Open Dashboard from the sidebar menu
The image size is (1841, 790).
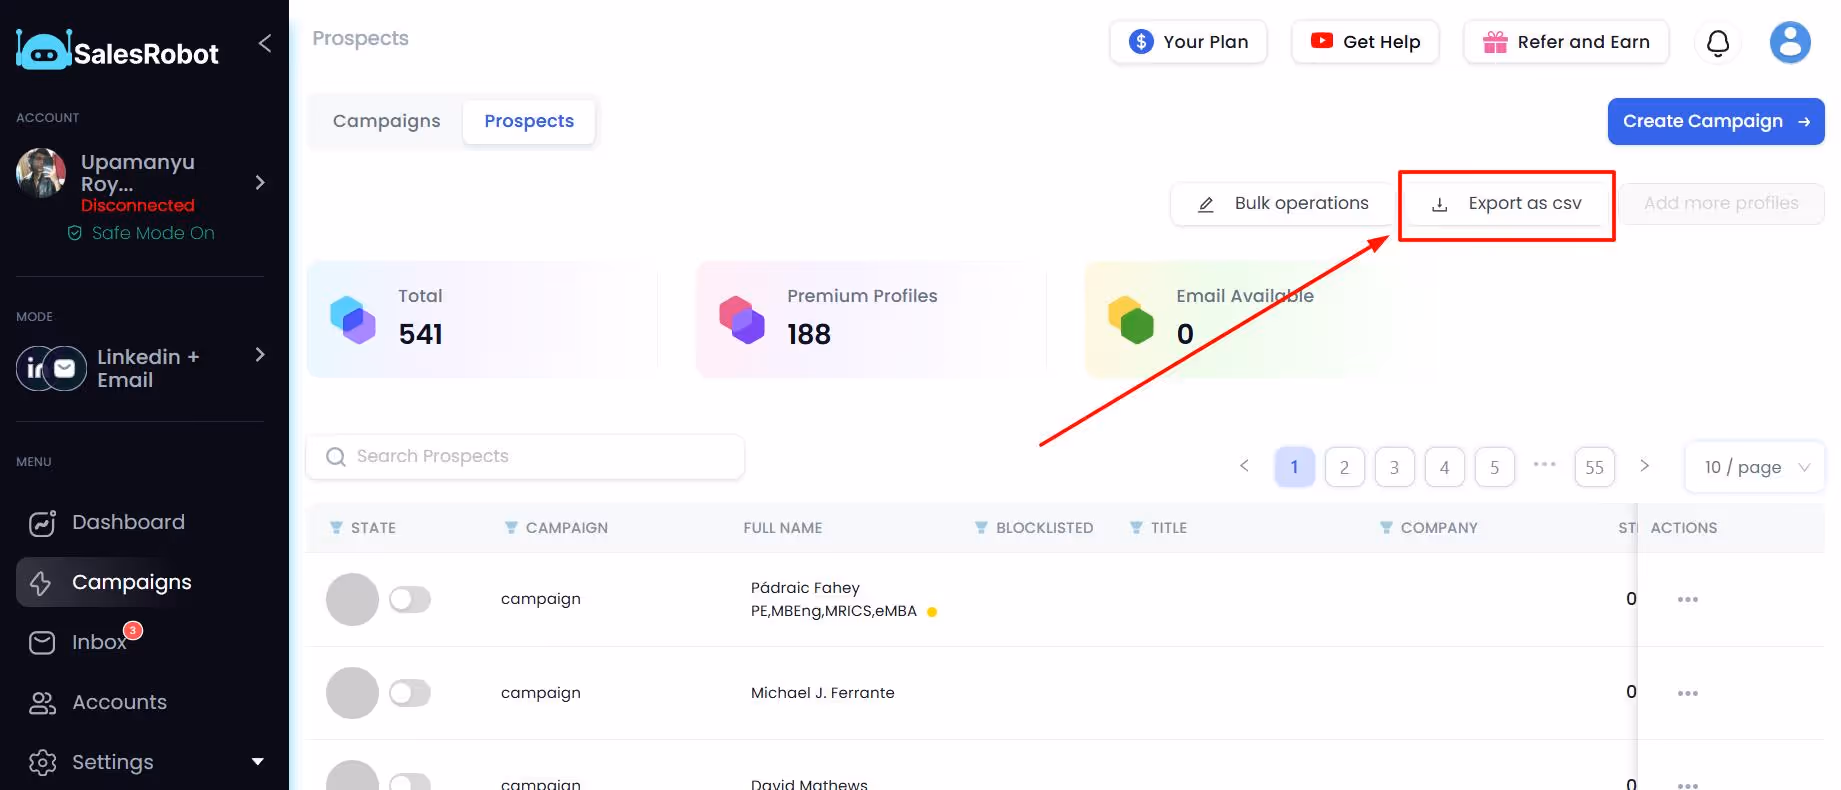tap(128, 523)
